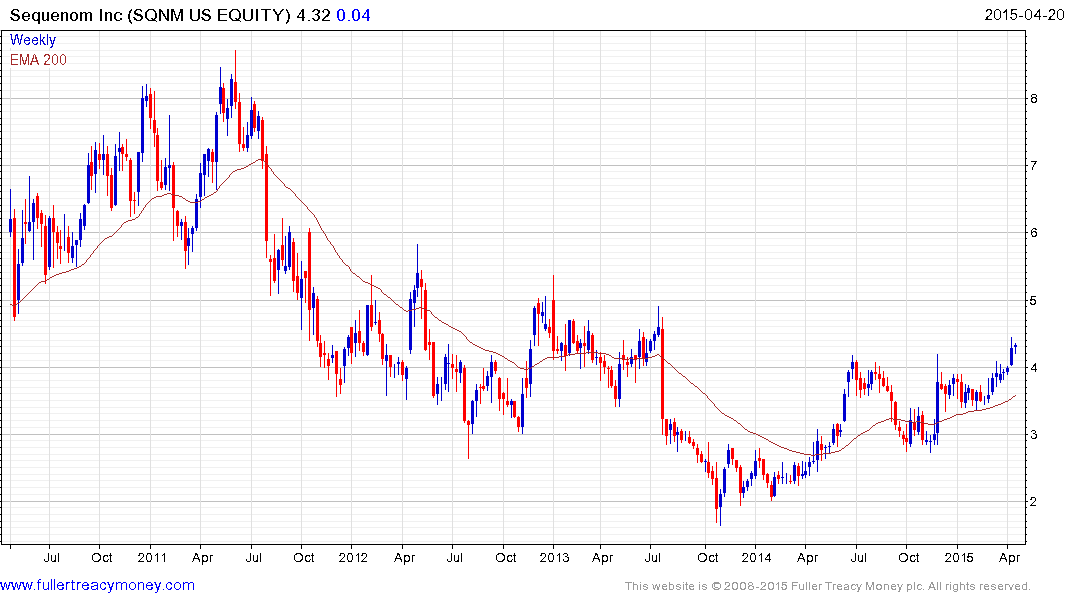Click the 2011 label on the time axis
The width and height of the screenshot is (1075, 600).
[x=151, y=558]
